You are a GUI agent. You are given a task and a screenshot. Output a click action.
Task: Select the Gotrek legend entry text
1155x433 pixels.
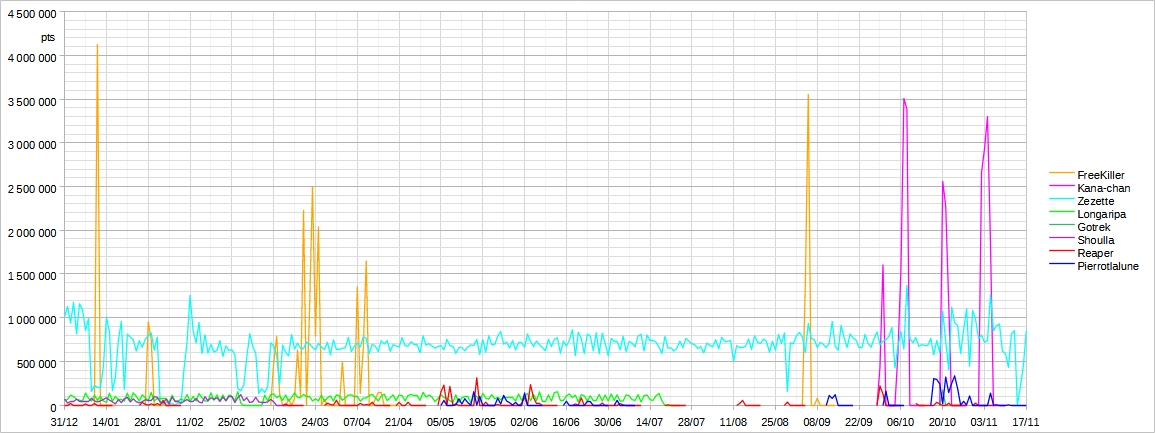[x=1094, y=227]
